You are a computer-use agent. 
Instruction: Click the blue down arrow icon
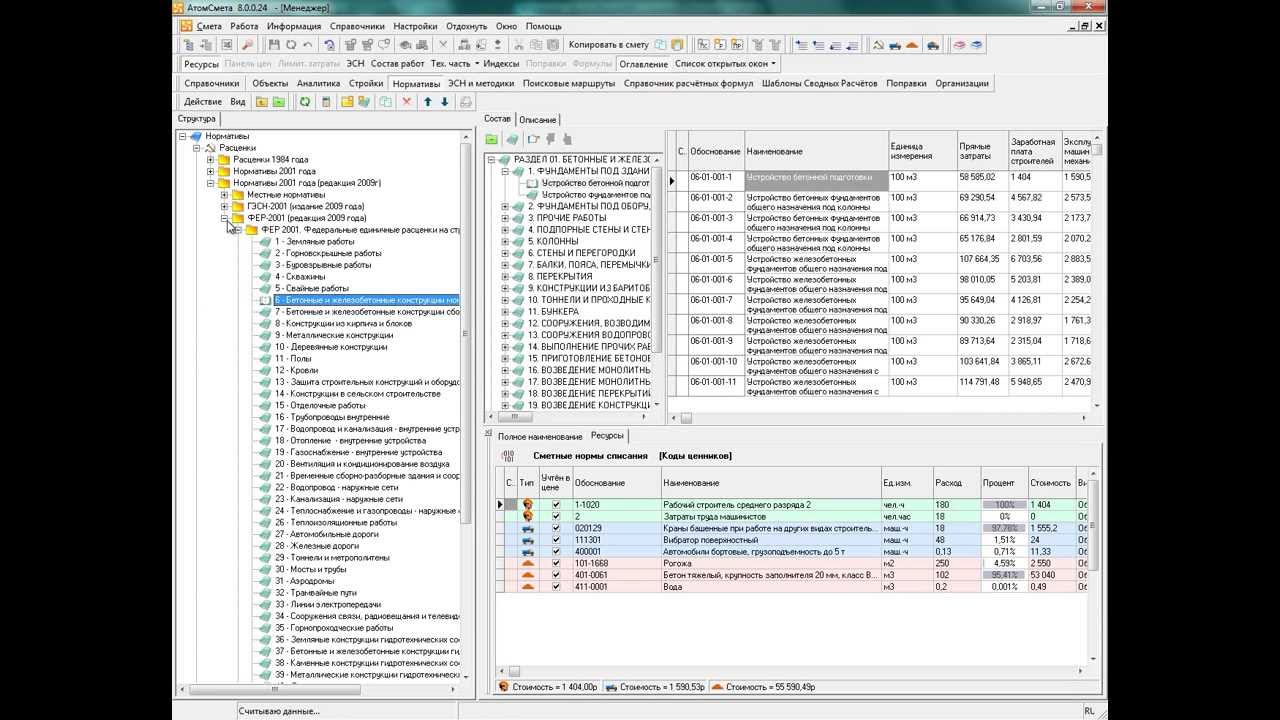pos(445,102)
